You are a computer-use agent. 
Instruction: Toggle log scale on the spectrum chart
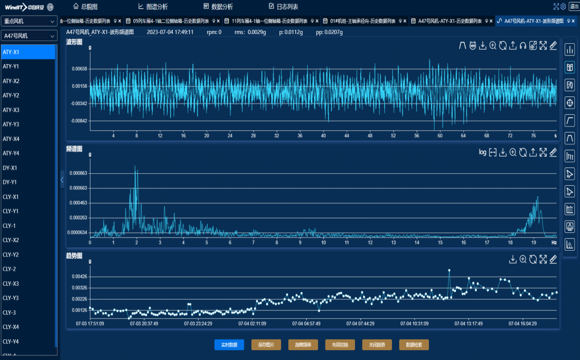coord(482,152)
